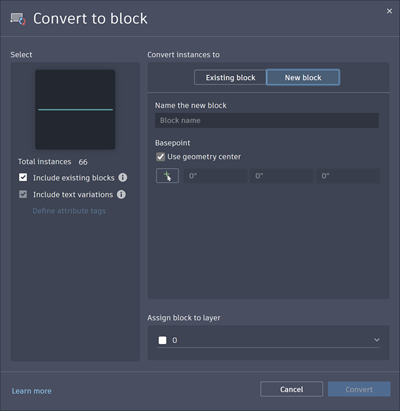Close the Convert to block dialog
Viewport: 400px width, 411px height.
tap(389, 11)
